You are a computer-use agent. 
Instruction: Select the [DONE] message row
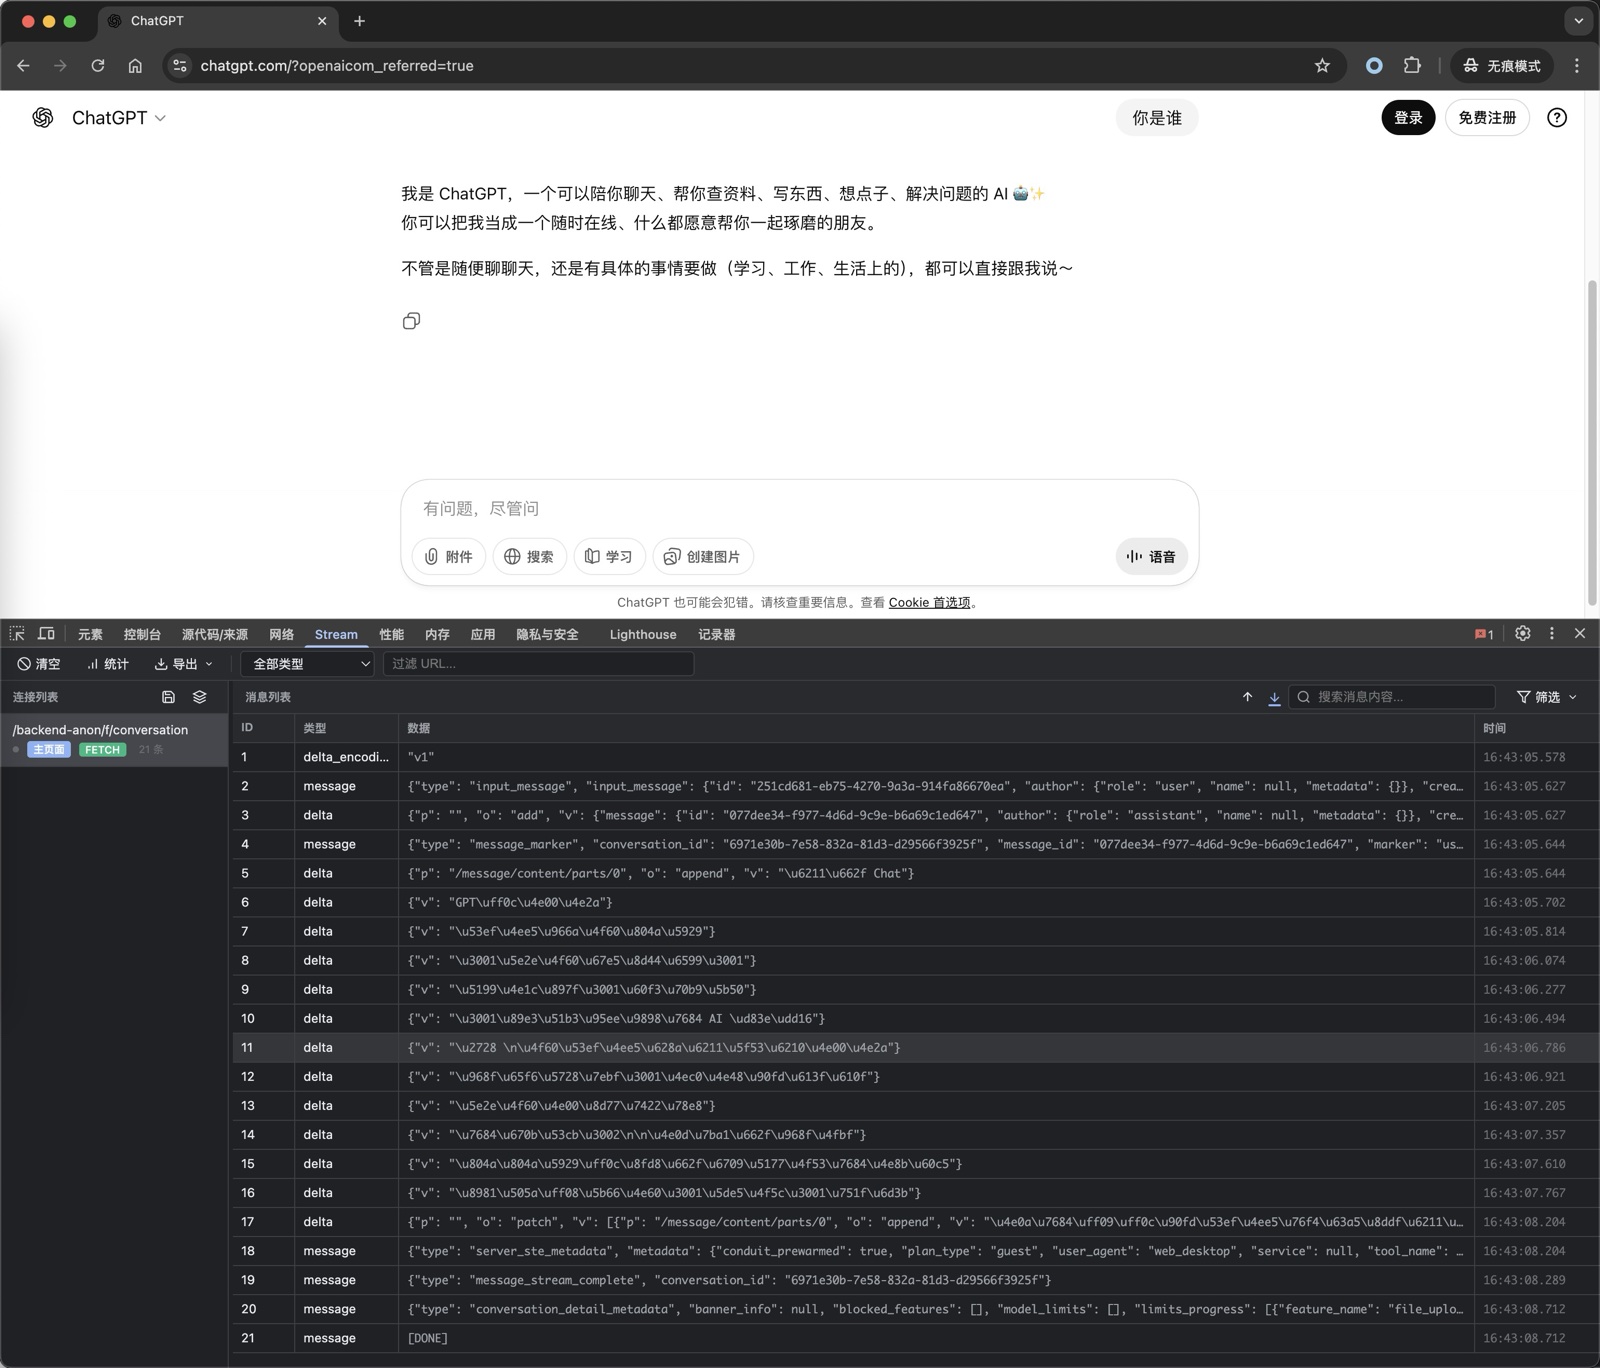click(915, 1338)
